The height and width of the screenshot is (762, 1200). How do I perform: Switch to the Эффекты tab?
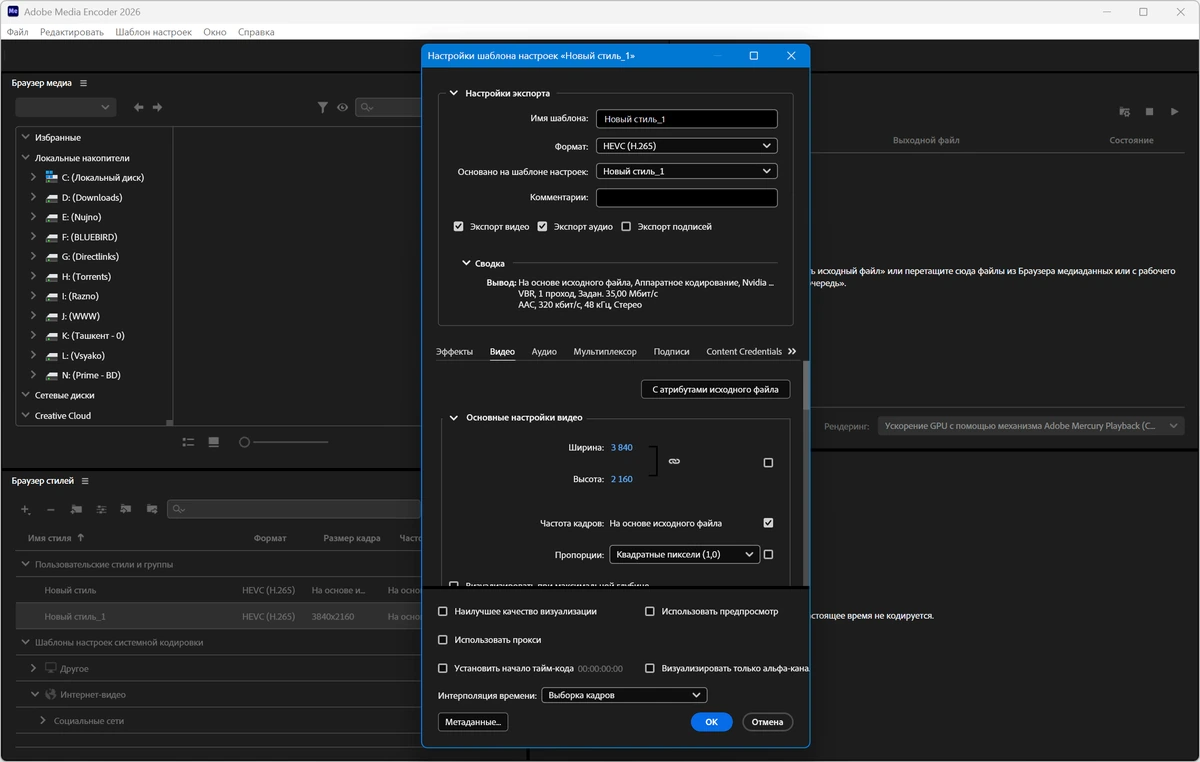(454, 352)
